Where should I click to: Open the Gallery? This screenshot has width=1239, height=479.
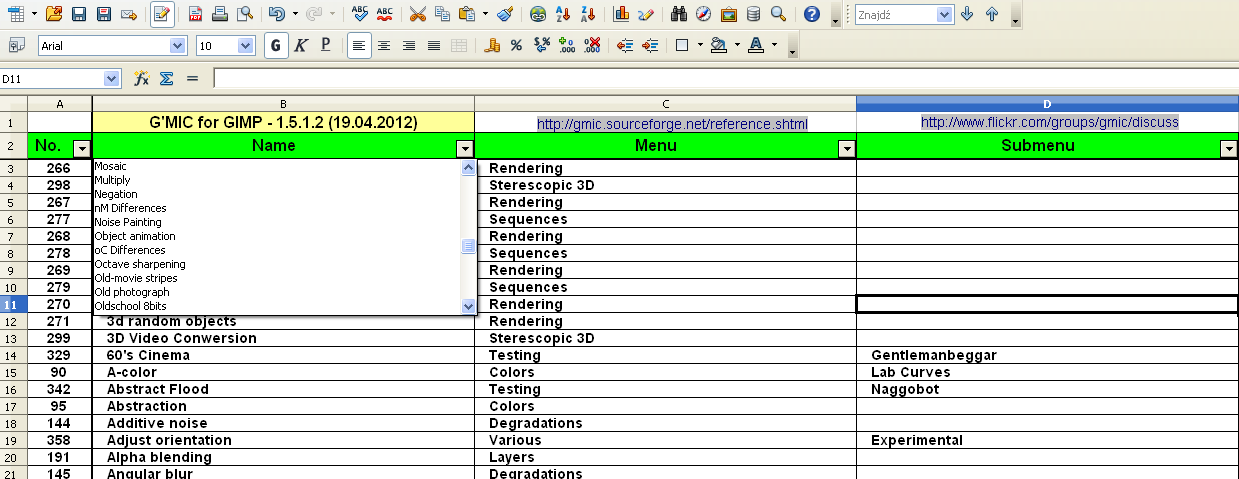click(x=728, y=14)
